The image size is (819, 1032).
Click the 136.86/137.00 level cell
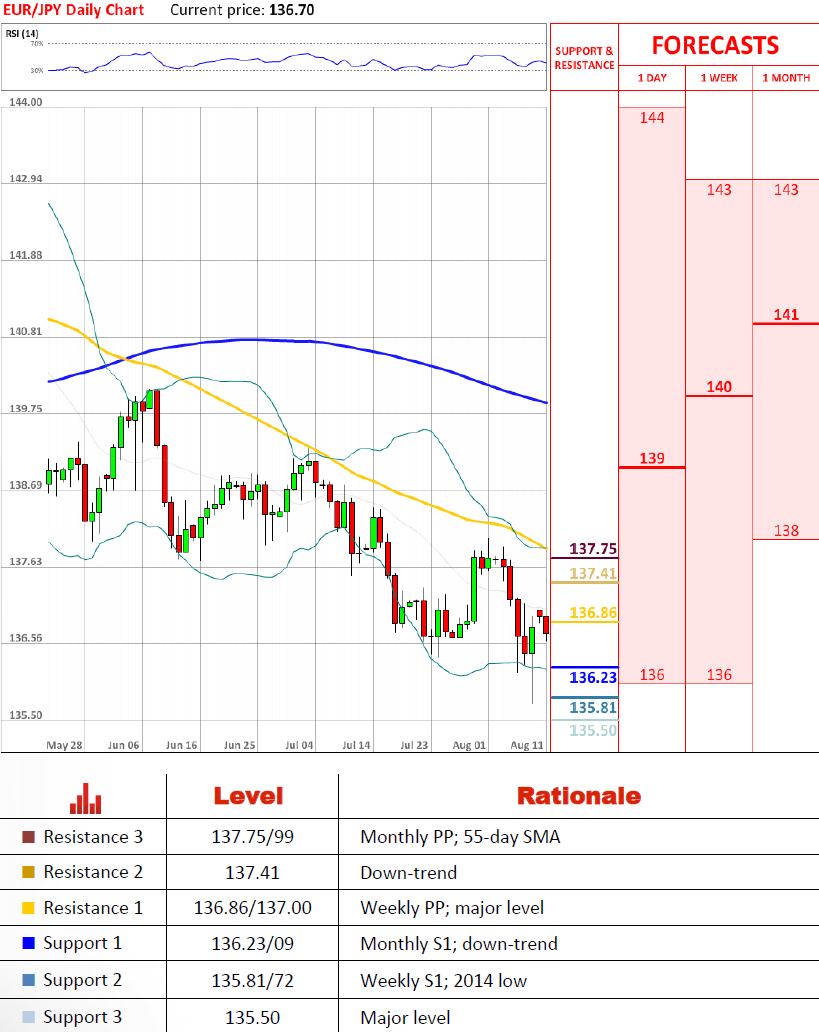point(252,908)
